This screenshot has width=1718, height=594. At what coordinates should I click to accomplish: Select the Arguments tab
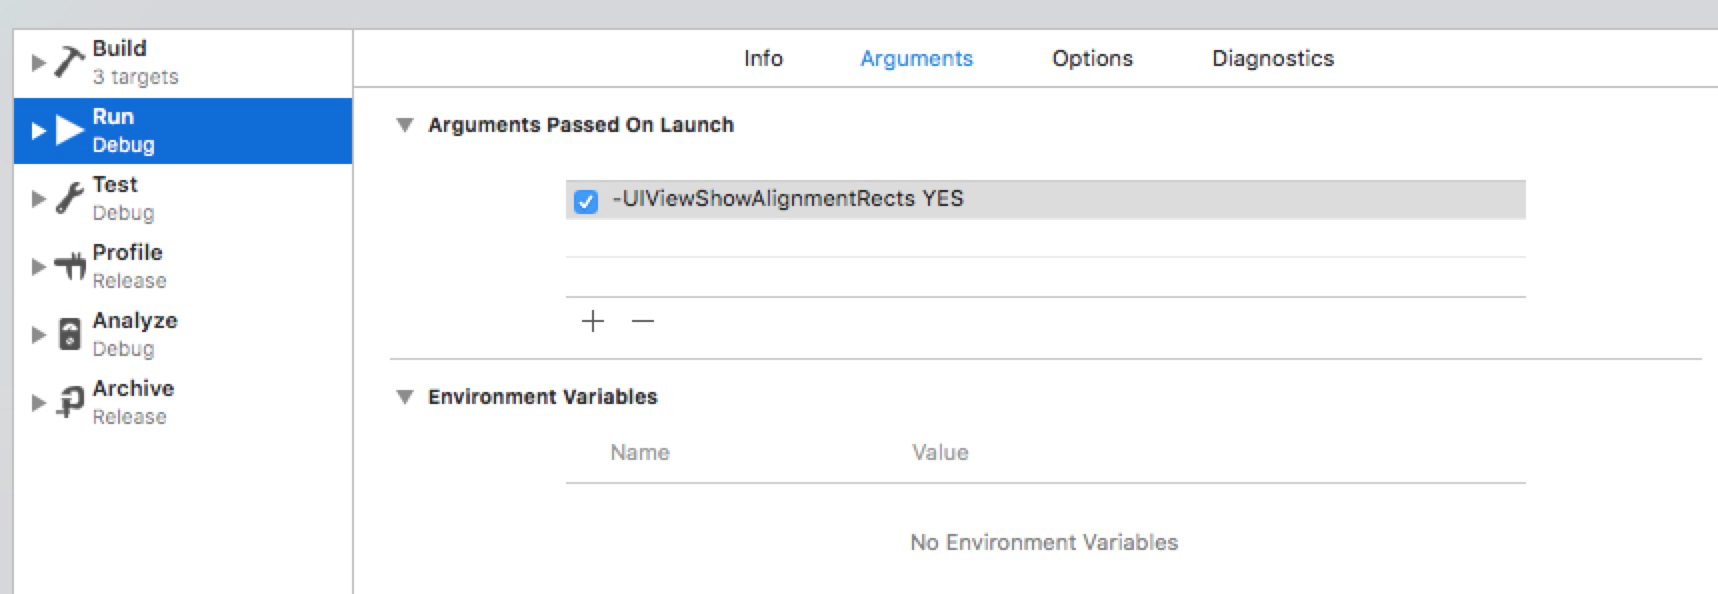pyautogui.click(x=916, y=59)
